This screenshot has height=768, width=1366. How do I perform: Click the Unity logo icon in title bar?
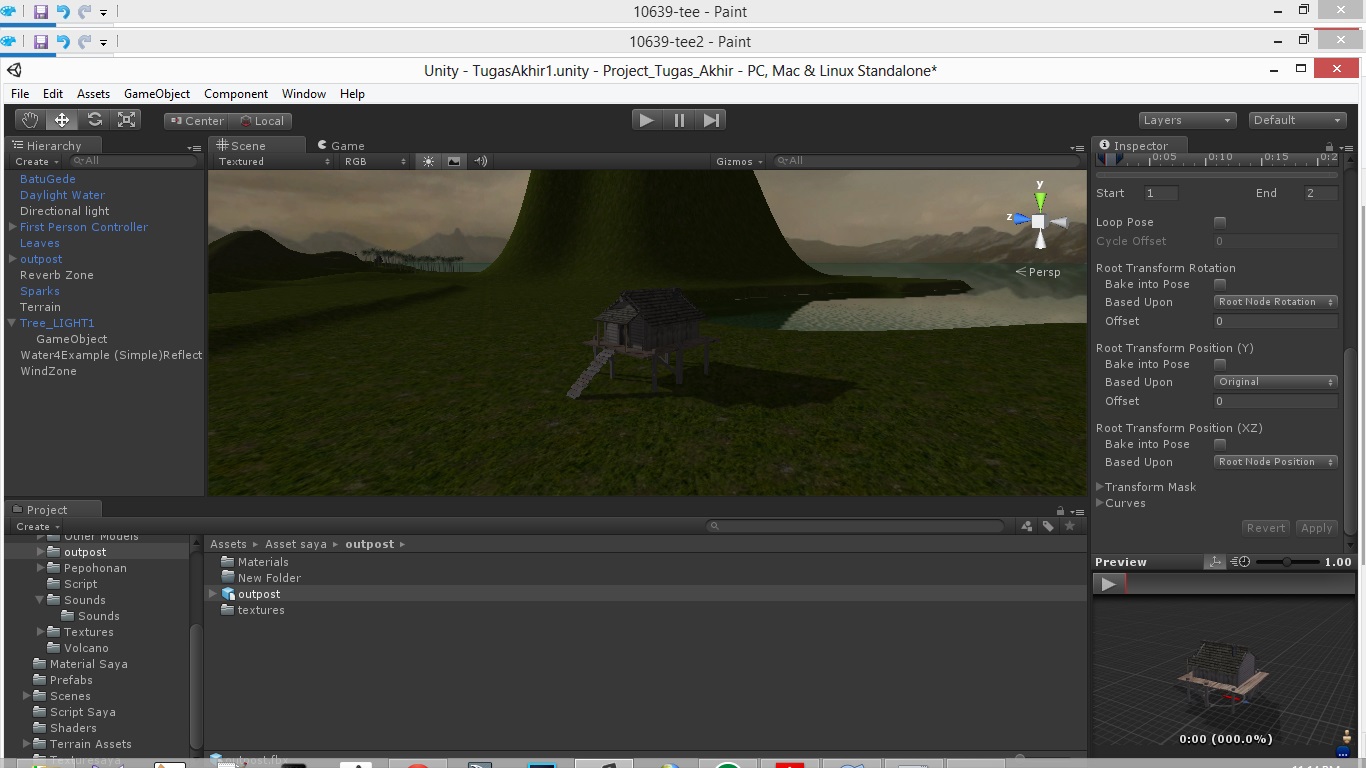pyautogui.click(x=14, y=70)
